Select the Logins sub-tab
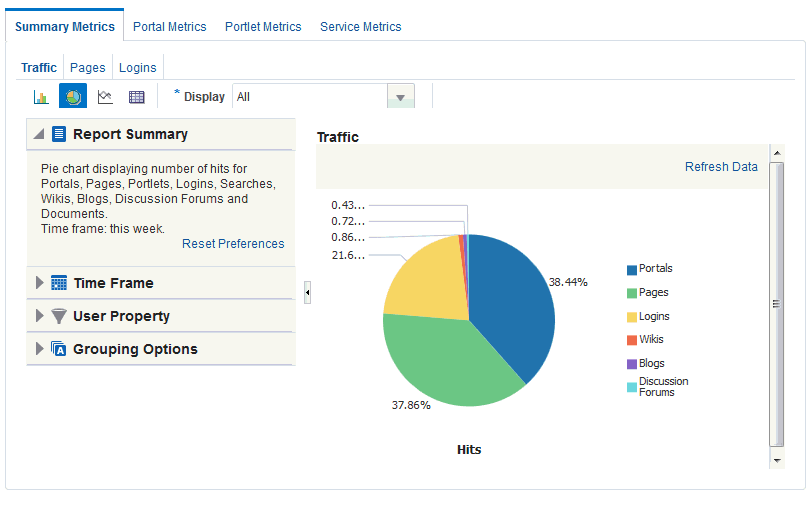This screenshot has height=505, width=812. point(137,68)
